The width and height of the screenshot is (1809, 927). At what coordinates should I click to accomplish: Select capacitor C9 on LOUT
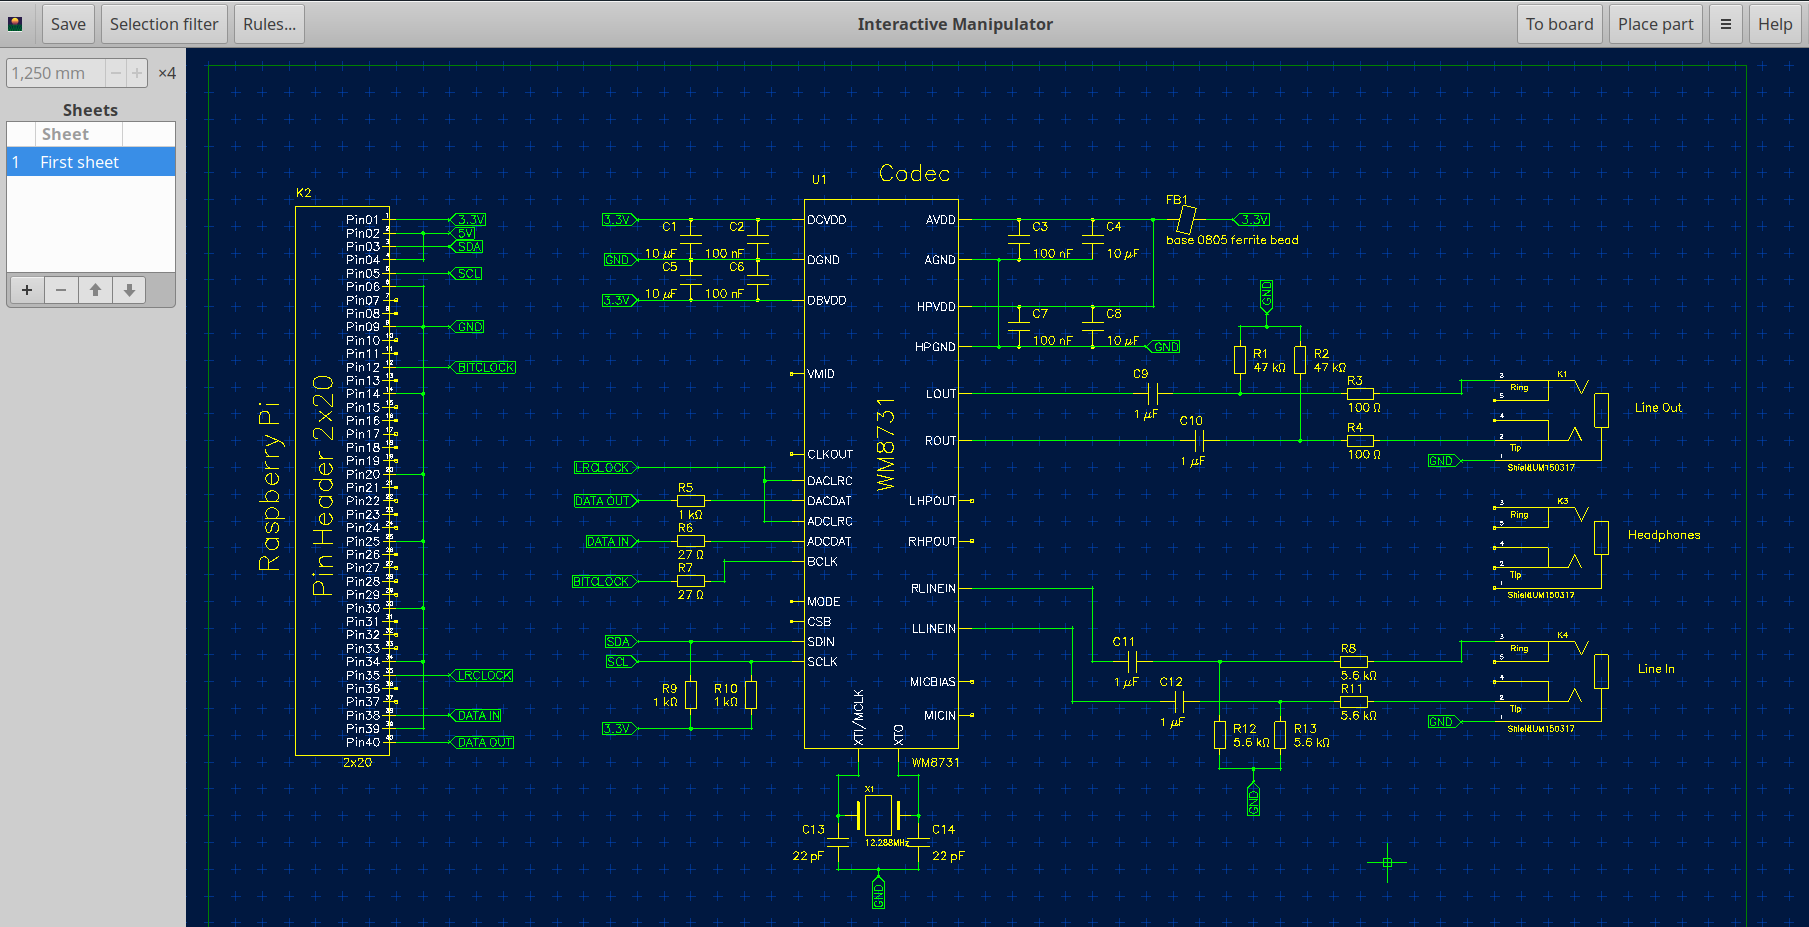(x=1153, y=393)
